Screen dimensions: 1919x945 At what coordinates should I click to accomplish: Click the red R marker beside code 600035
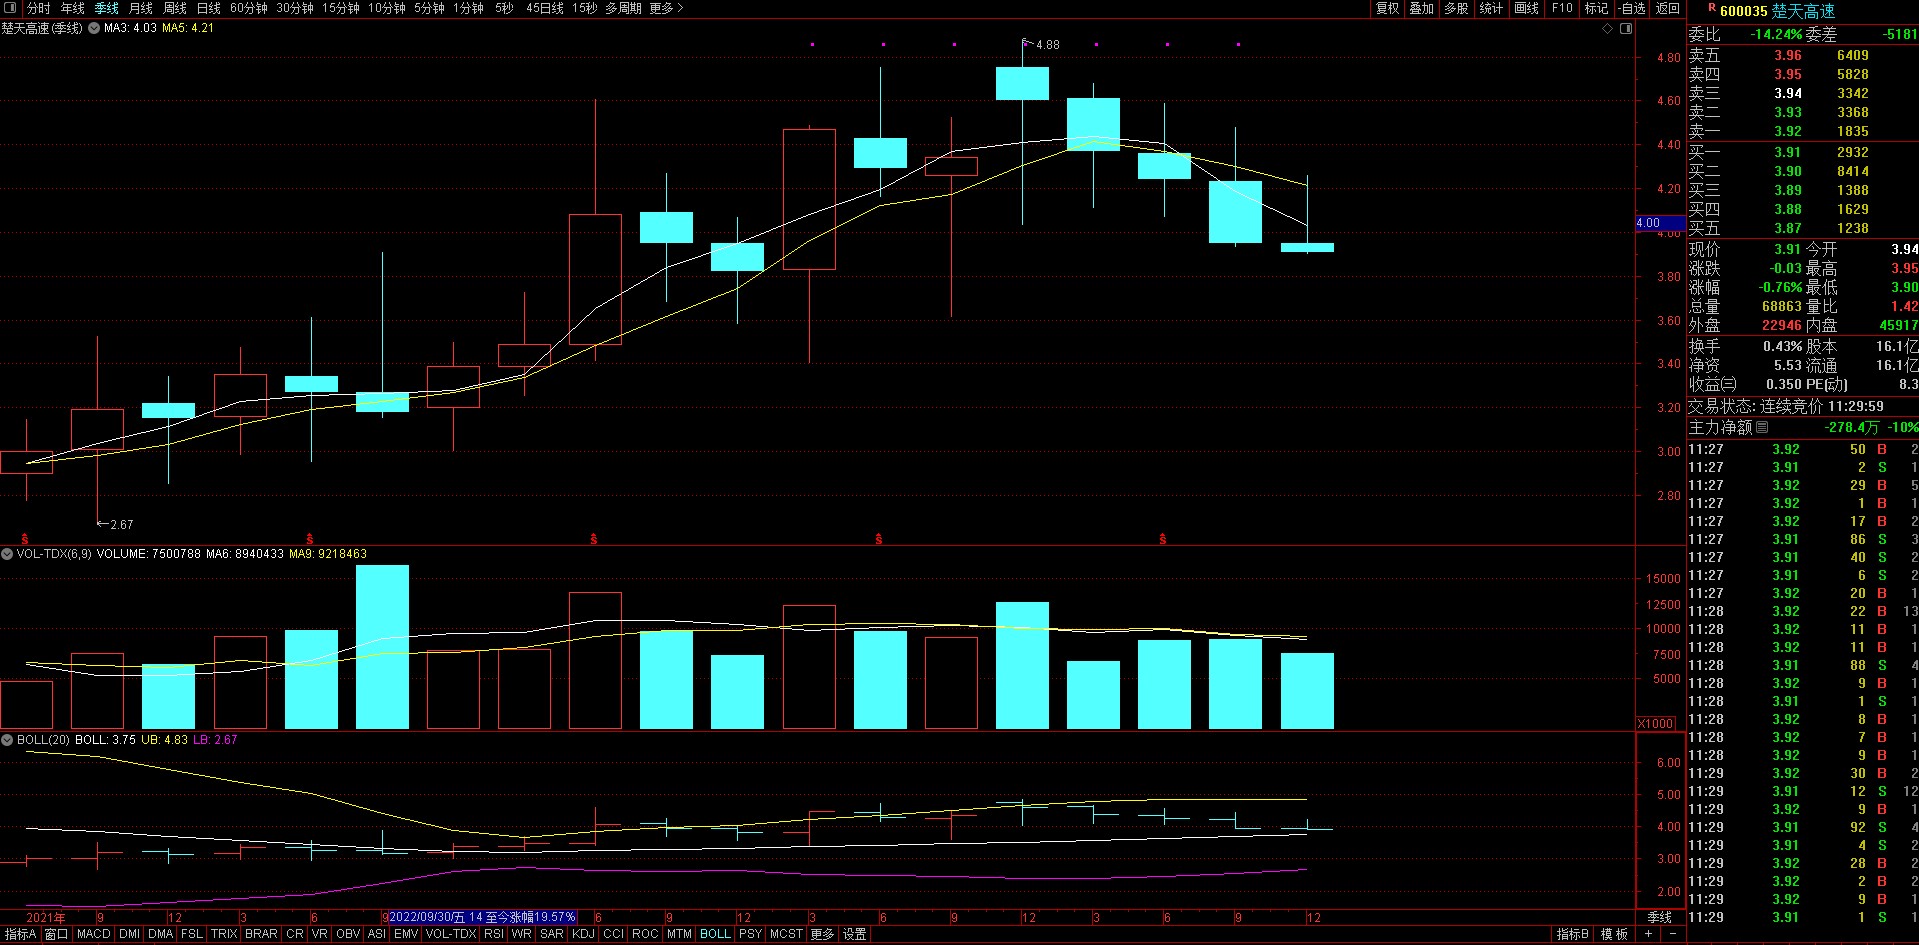1711,9
